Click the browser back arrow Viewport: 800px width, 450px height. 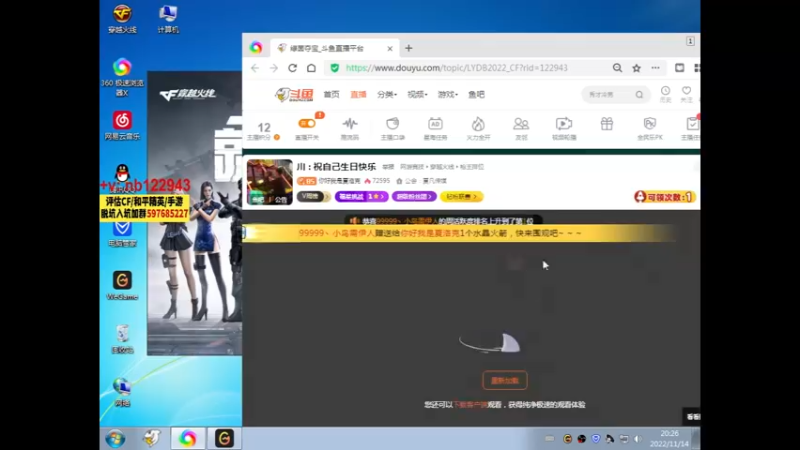(x=255, y=68)
